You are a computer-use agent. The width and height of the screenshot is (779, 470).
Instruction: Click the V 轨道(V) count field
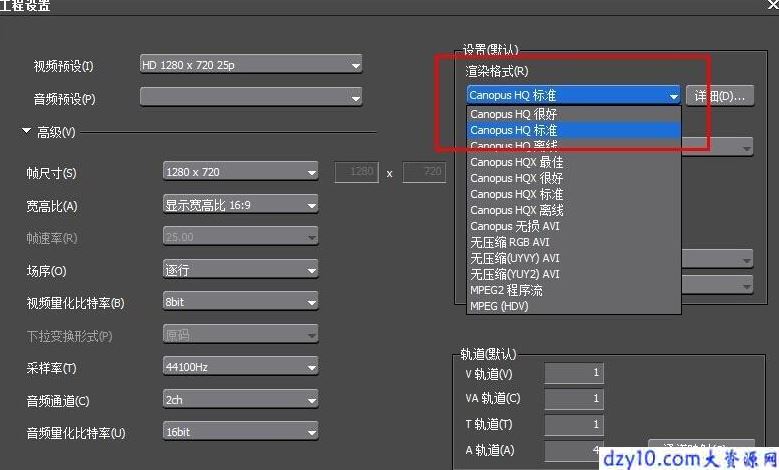point(574,373)
